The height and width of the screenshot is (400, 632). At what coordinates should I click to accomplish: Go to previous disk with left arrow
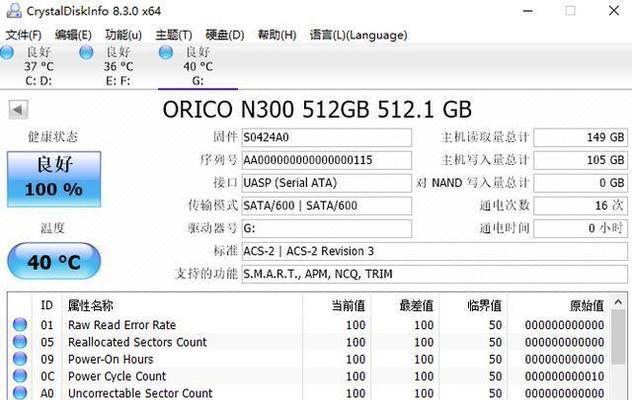click(x=18, y=109)
